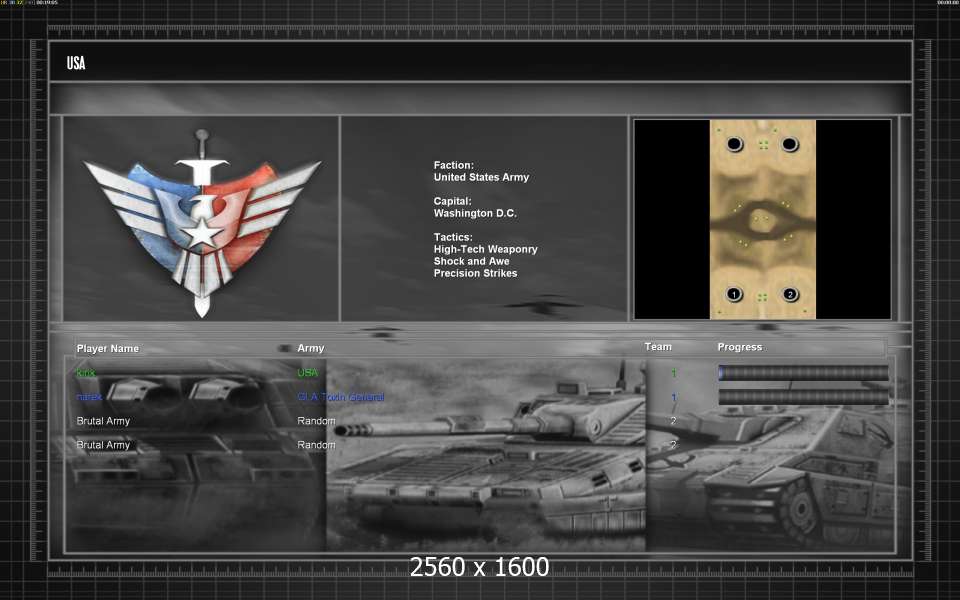Viewport: 960px width, 600px height.
Task: Select the green 'USA' army entry in player list
Action: tap(307, 372)
